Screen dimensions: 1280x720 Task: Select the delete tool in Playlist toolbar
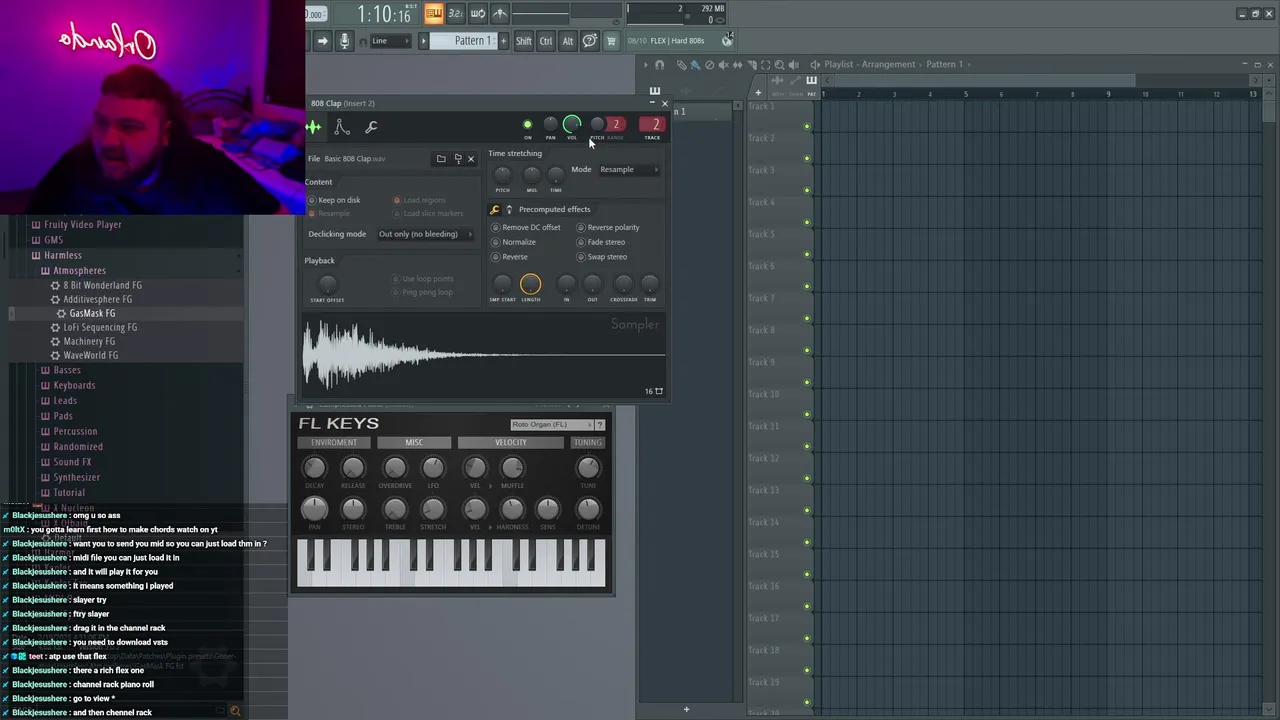[x=709, y=65]
